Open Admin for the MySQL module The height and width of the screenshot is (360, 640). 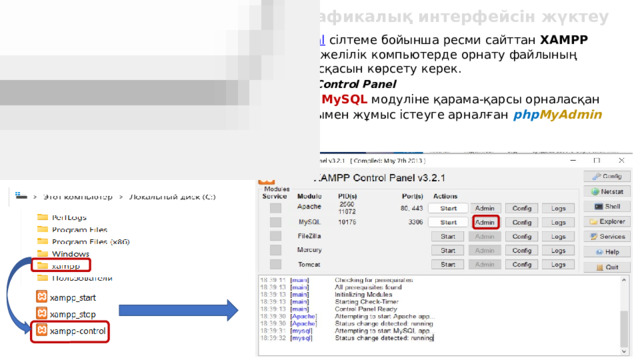(x=486, y=222)
